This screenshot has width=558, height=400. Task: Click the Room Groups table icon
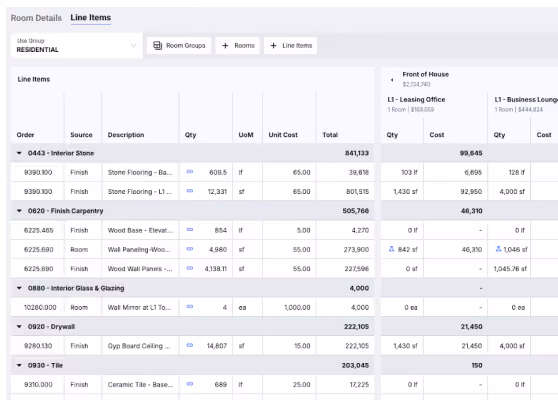pyautogui.click(x=157, y=46)
